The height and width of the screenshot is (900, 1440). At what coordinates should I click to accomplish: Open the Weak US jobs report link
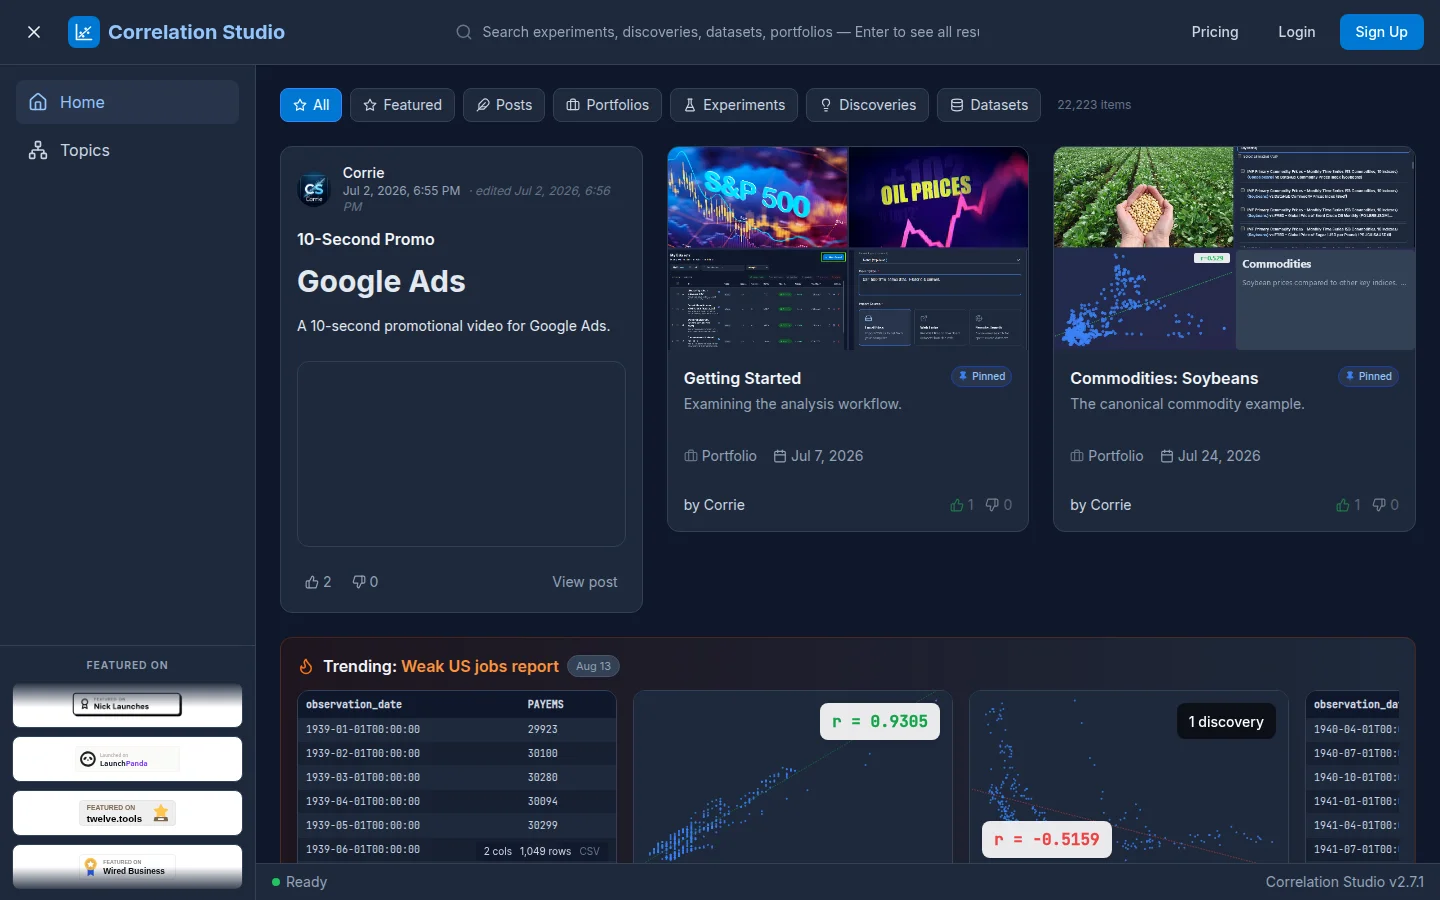tap(480, 666)
